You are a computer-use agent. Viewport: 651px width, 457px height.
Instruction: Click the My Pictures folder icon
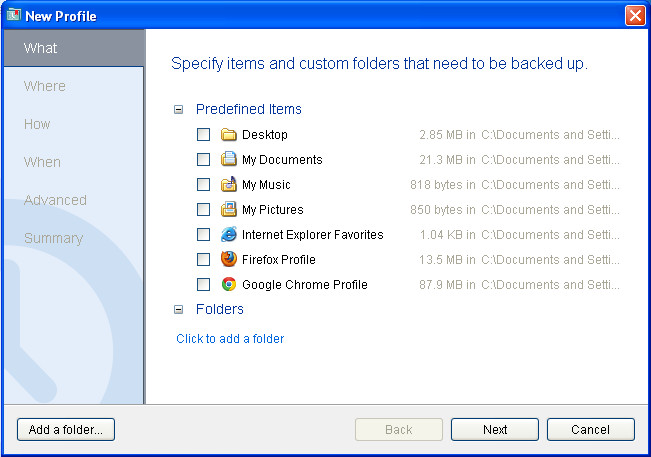coord(228,210)
